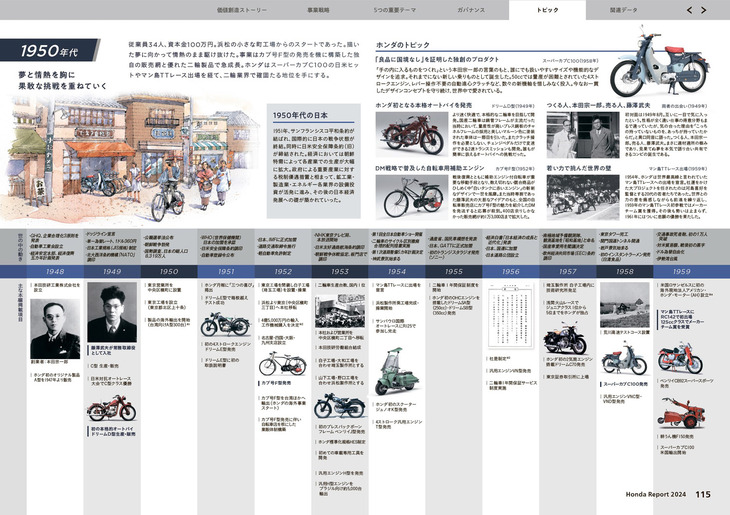Click the カブF型発売 caption in 1952 column
This screenshot has height=515, width=730.
276,383
